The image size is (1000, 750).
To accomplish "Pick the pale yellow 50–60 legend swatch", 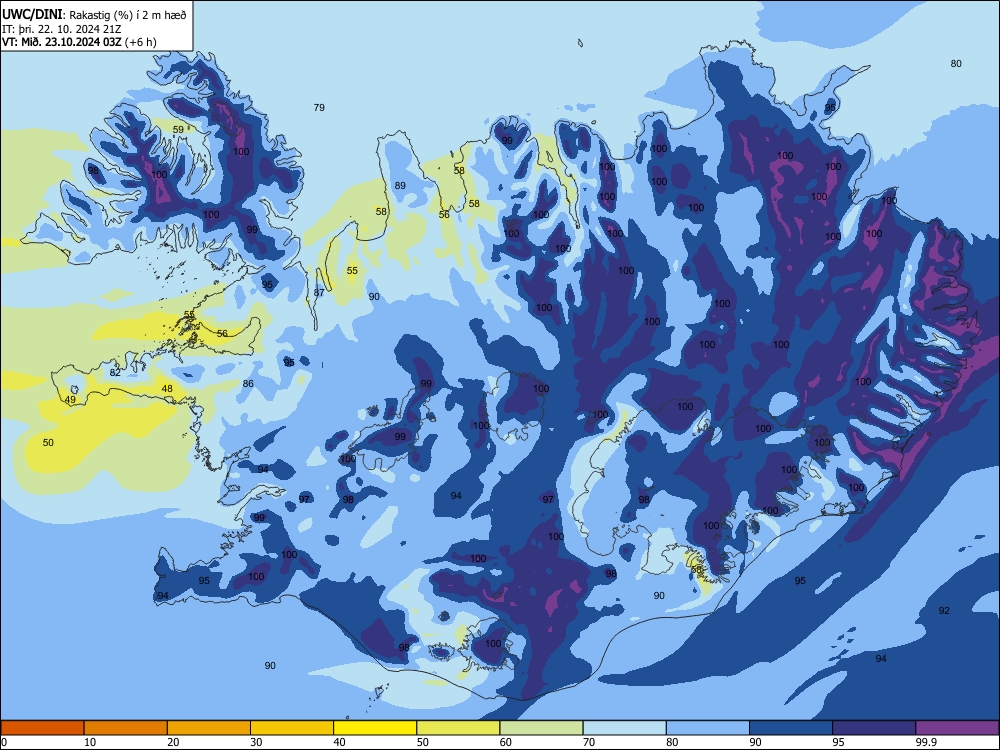I will tap(458, 728).
